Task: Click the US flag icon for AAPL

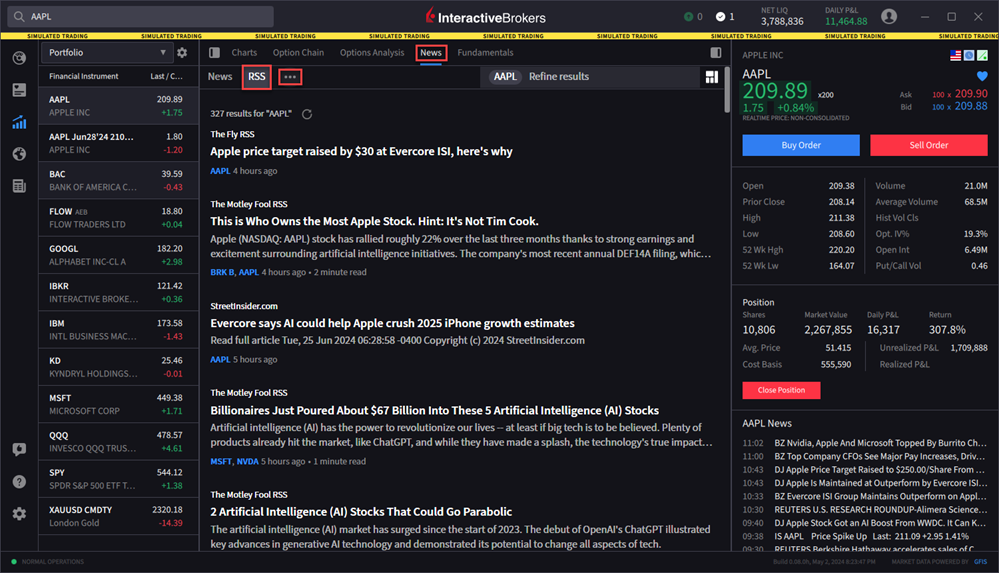Action: tap(955, 55)
